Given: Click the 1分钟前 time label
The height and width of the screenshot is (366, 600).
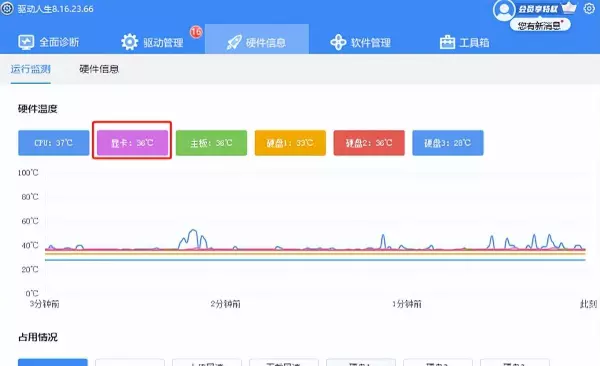Looking at the screenshot, I should coord(406,304).
